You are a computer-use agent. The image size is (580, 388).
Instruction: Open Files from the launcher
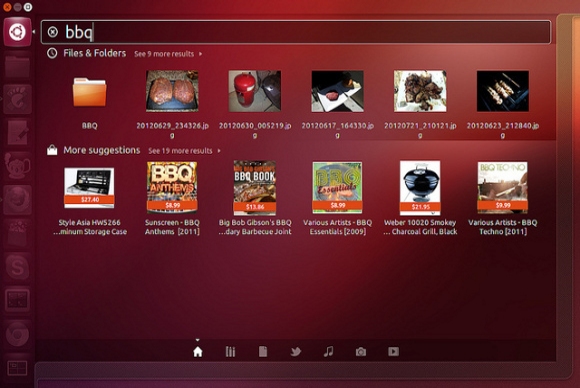coord(17,66)
